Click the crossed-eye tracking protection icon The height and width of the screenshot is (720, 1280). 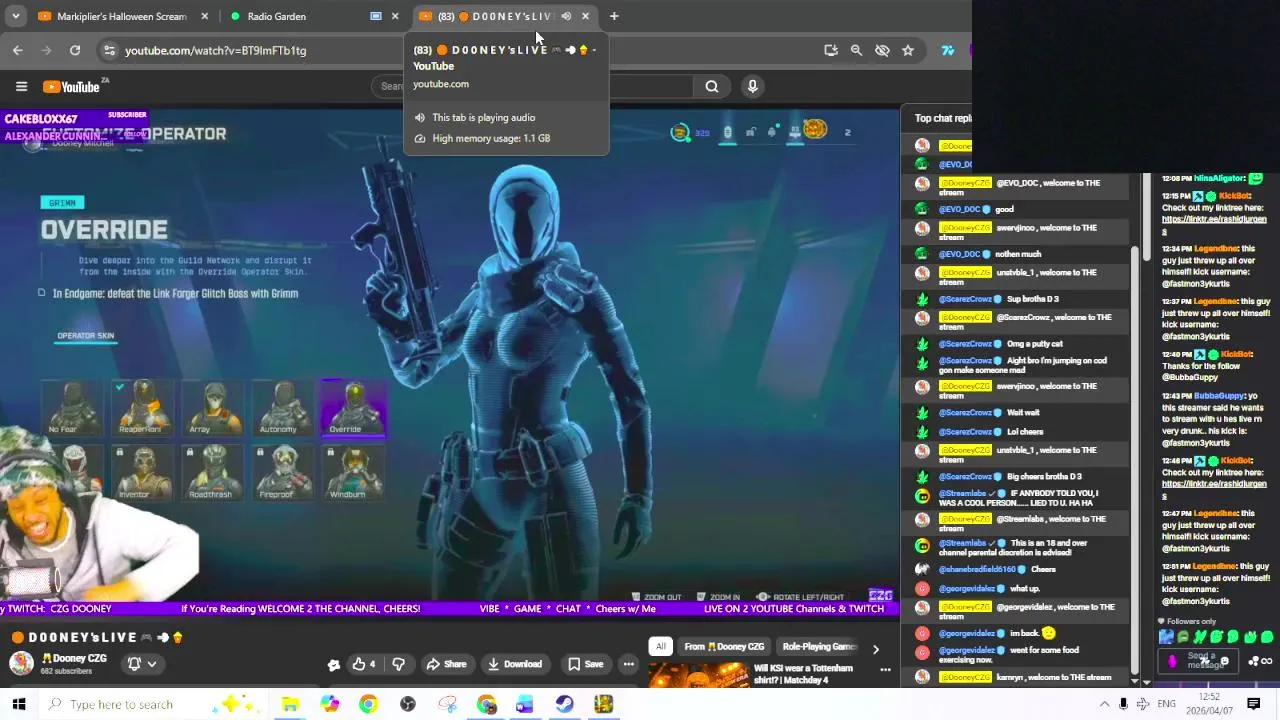[882, 50]
